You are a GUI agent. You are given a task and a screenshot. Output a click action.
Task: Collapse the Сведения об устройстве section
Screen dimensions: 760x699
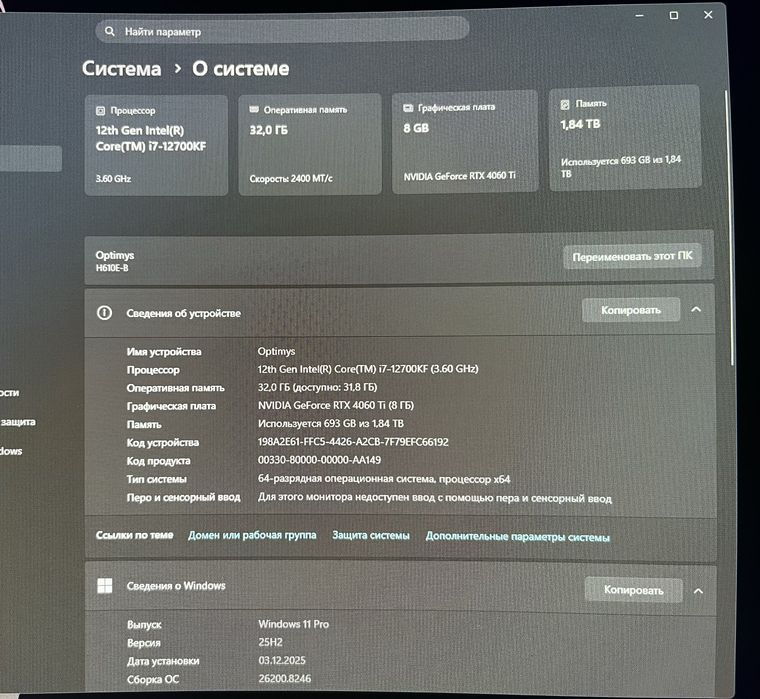click(696, 309)
